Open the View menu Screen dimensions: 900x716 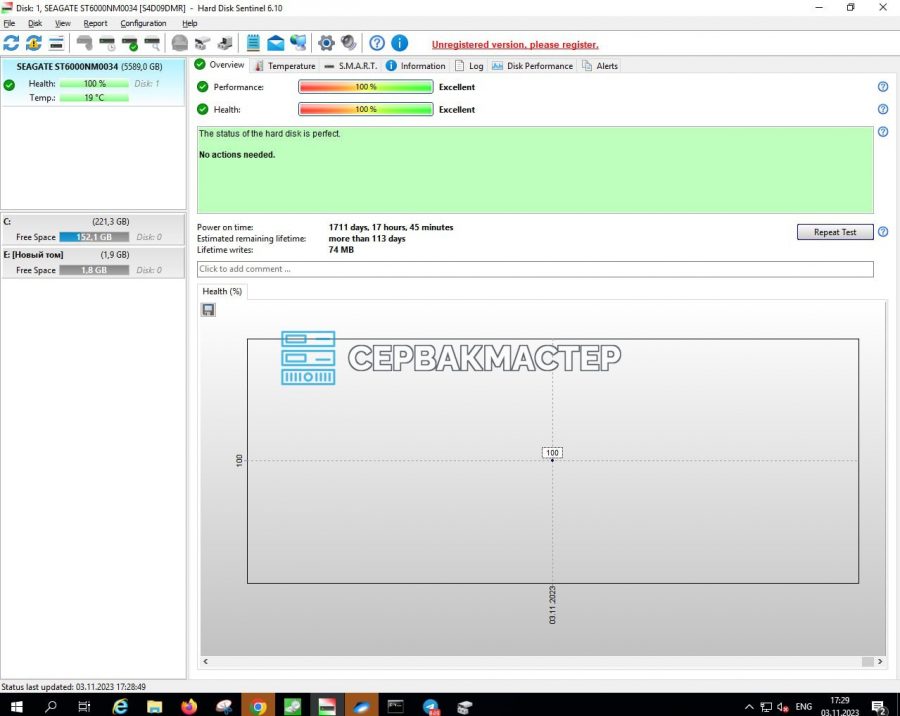[63, 24]
